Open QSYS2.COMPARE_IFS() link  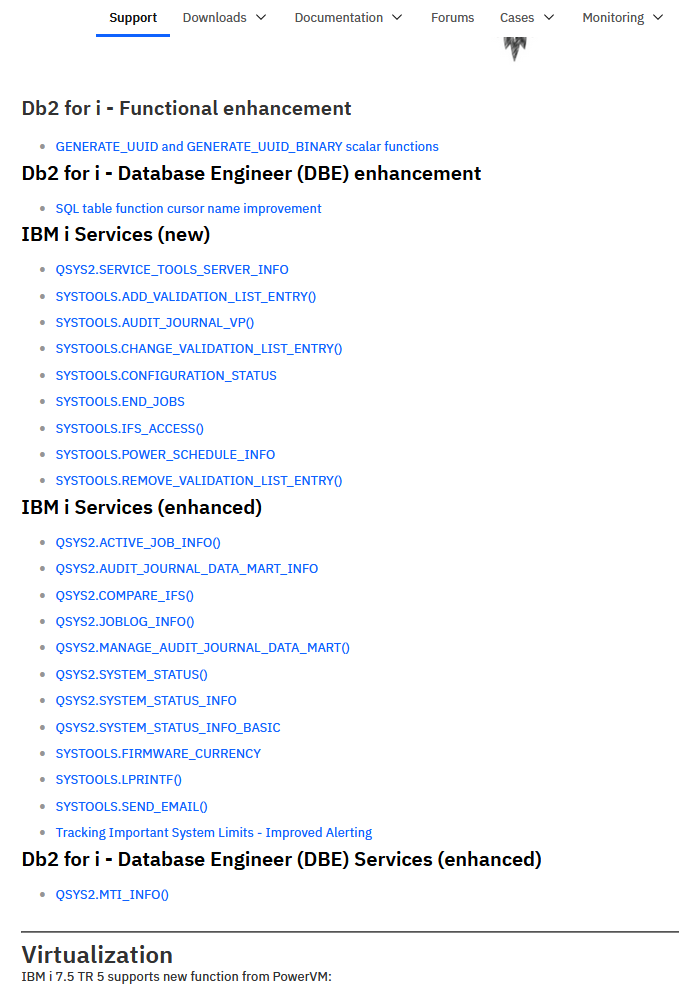click(x=125, y=596)
